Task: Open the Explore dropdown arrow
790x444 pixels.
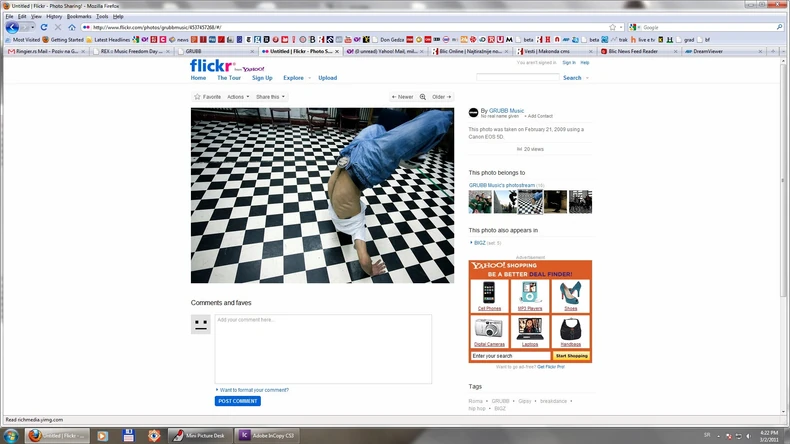Action: pyautogui.click(x=308, y=78)
